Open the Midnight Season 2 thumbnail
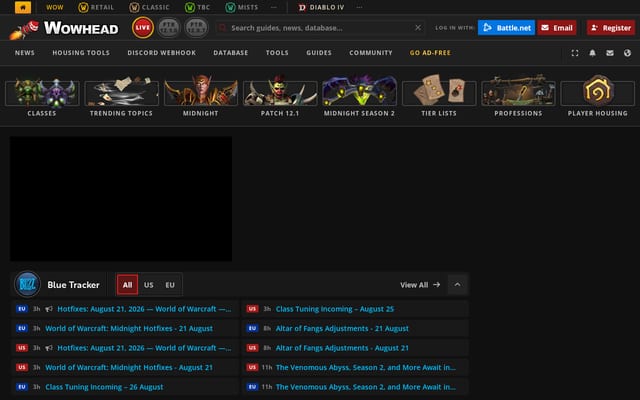 [359, 96]
